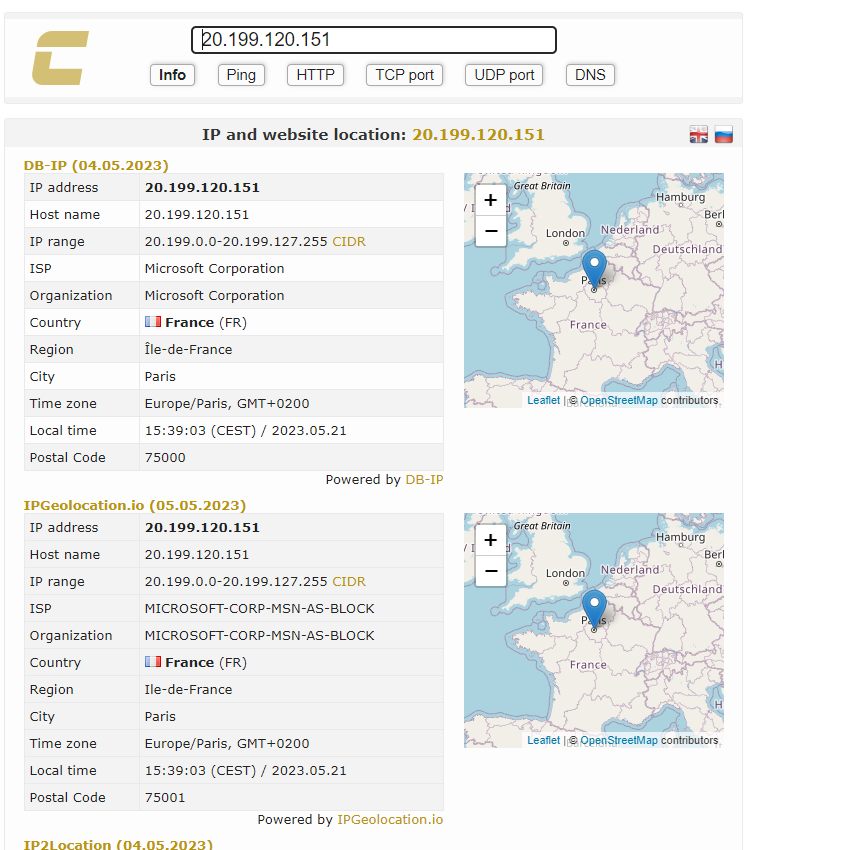Viewport: 867px width, 850px height.
Task: Open OpenStreetMap link on DB-IP map
Action: point(619,400)
